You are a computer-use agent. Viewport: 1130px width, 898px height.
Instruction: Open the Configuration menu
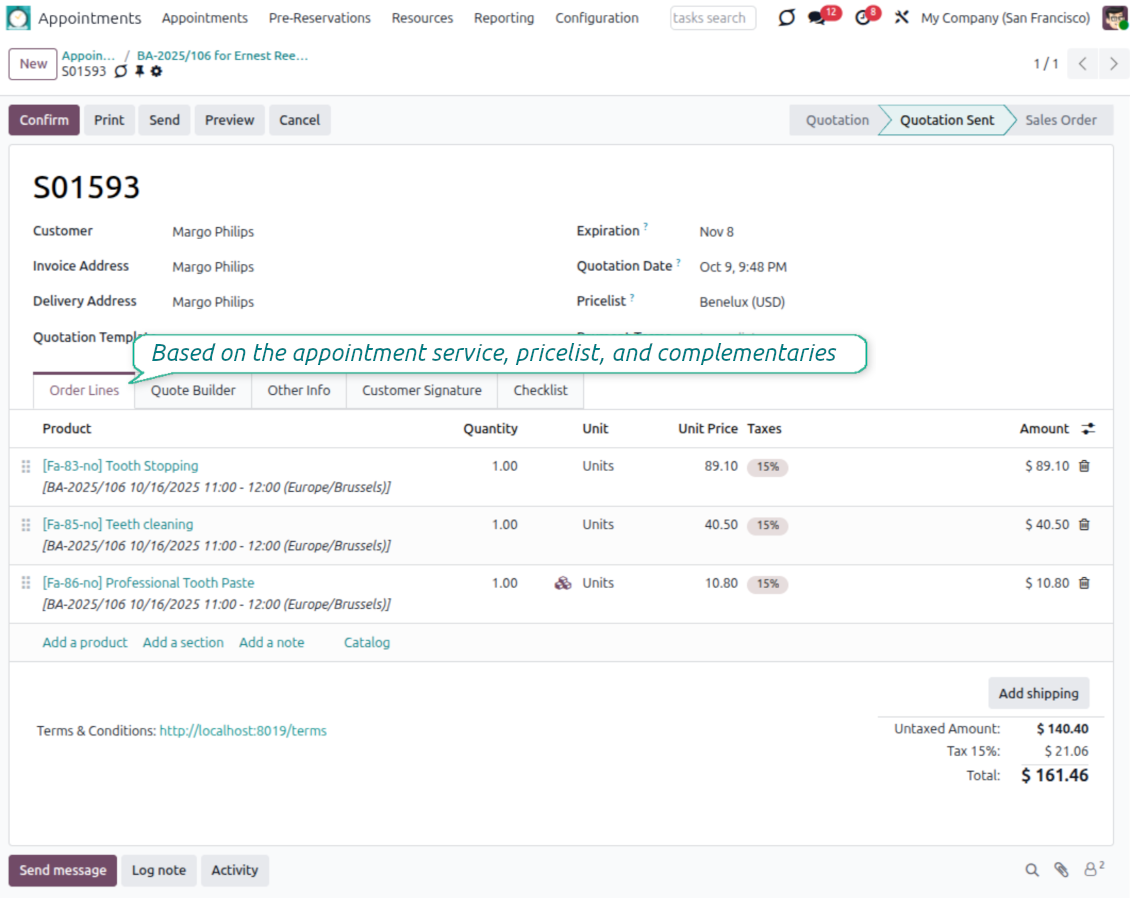(596, 18)
